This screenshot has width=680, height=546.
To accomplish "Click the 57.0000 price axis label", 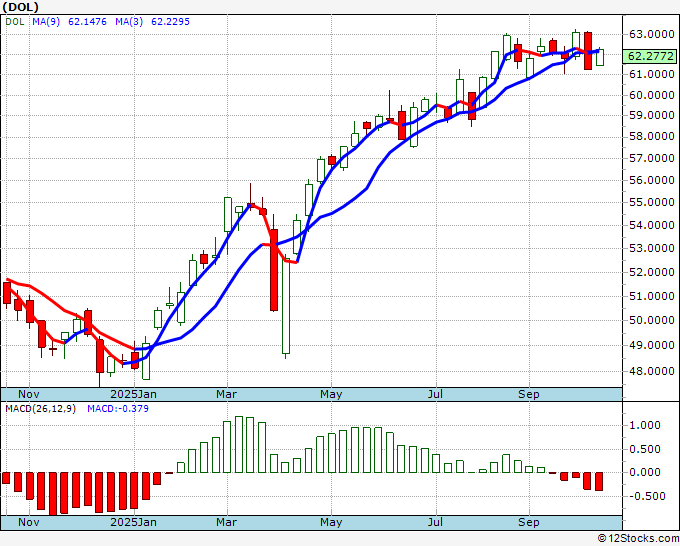I will coord(651,158).
